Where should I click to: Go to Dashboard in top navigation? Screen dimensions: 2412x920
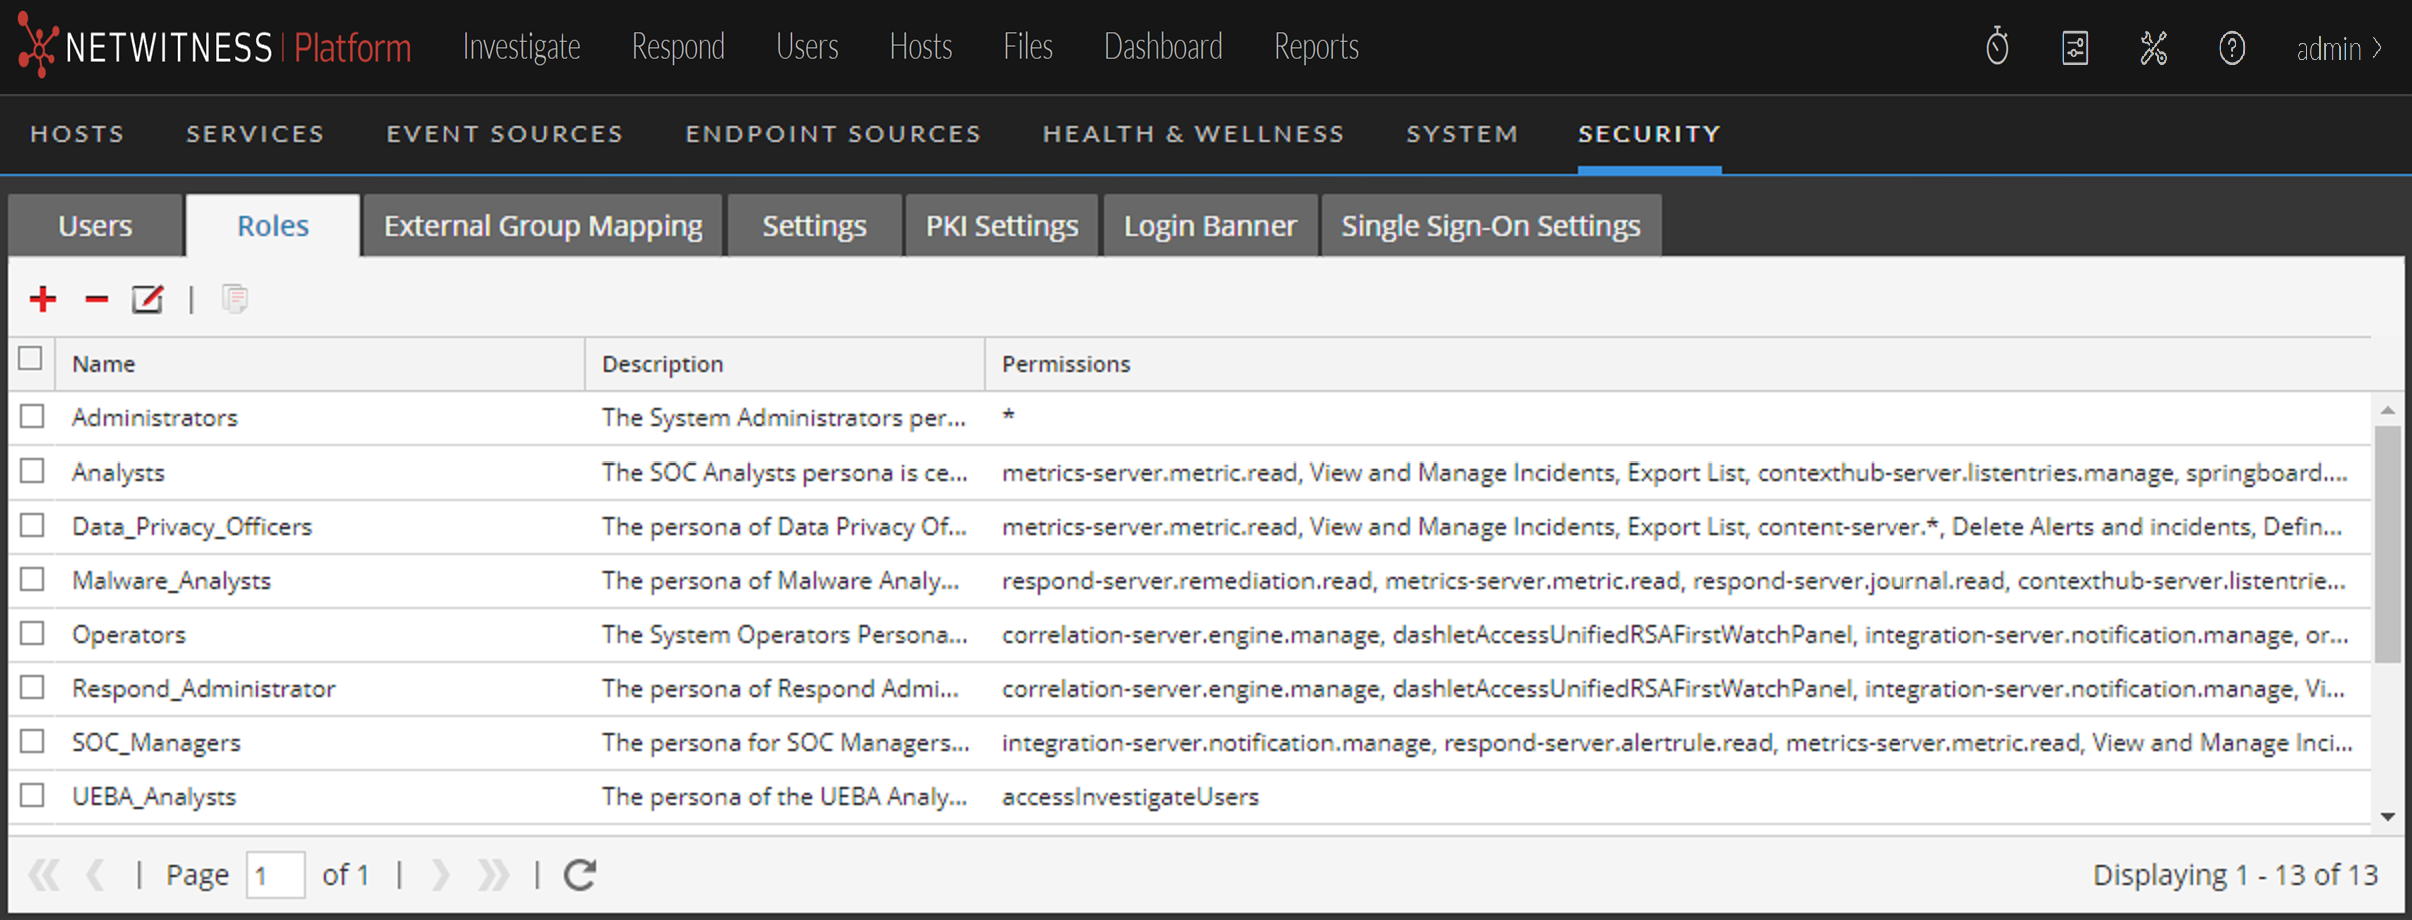coord(1163,47)
